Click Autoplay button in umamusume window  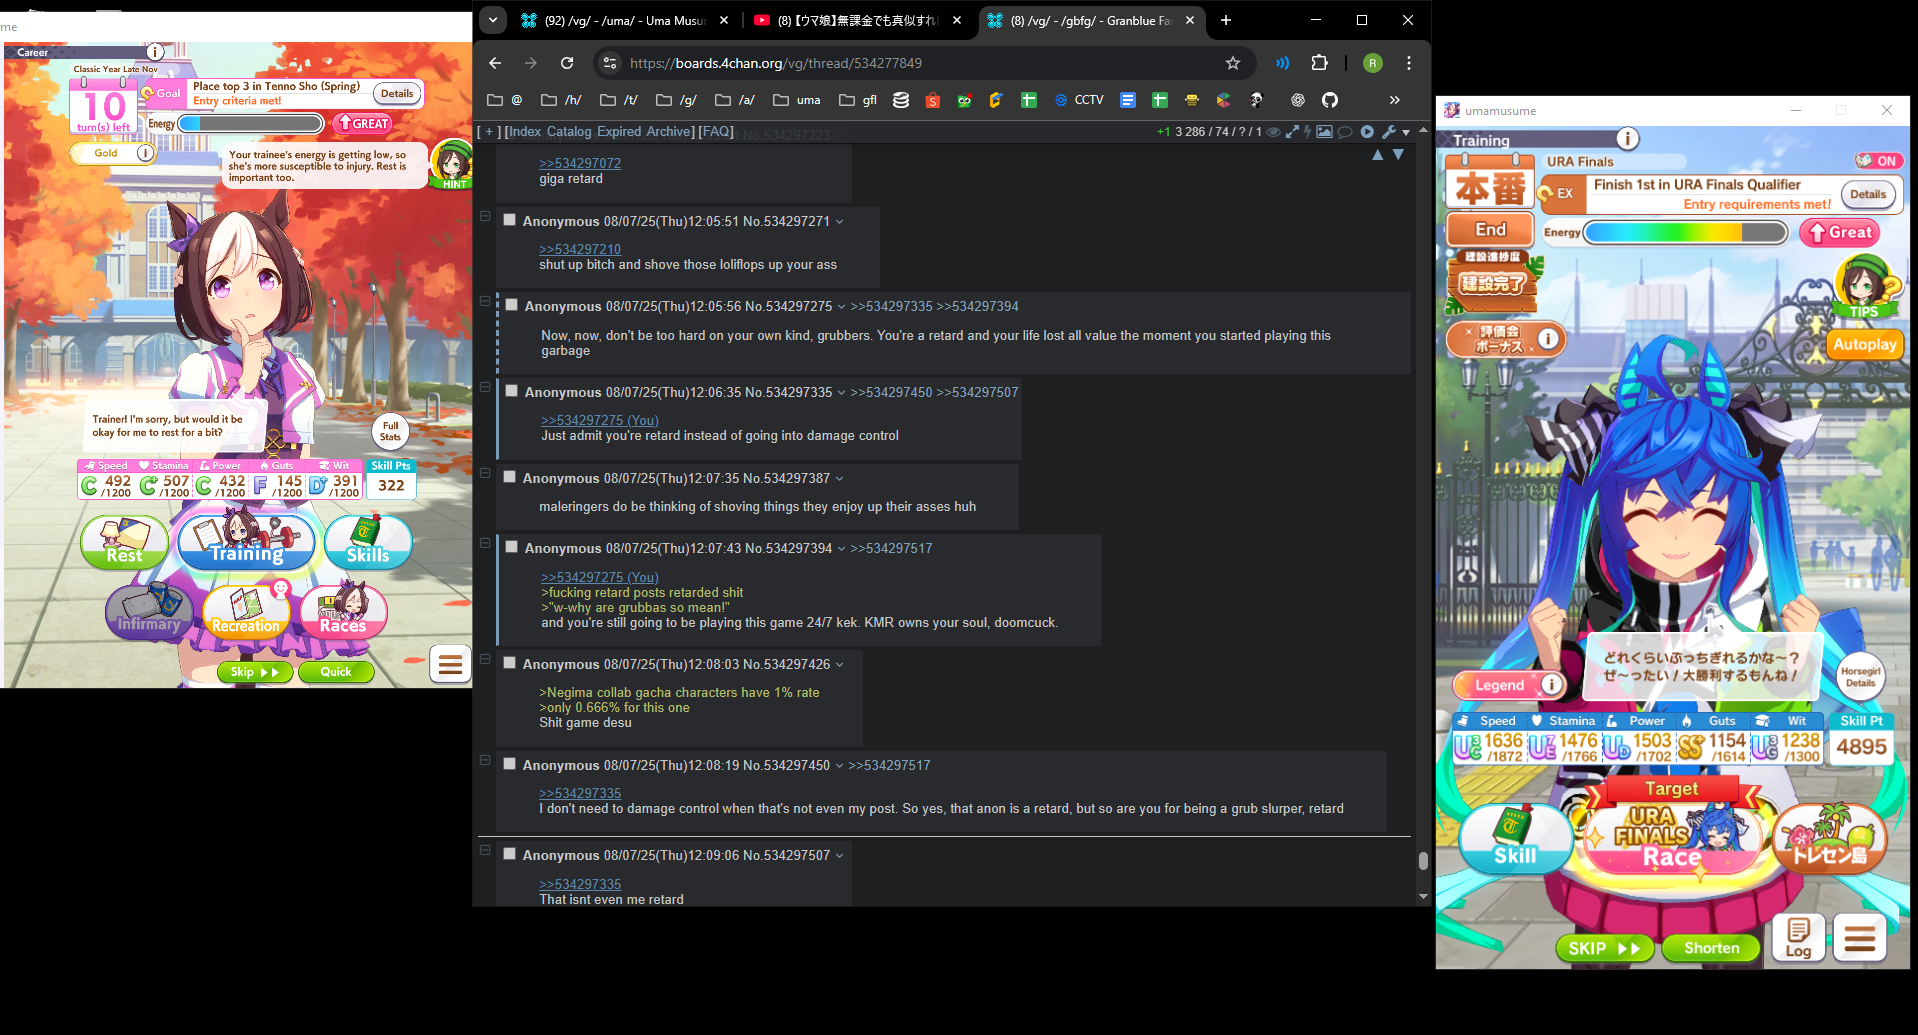tap(1865, 344)
